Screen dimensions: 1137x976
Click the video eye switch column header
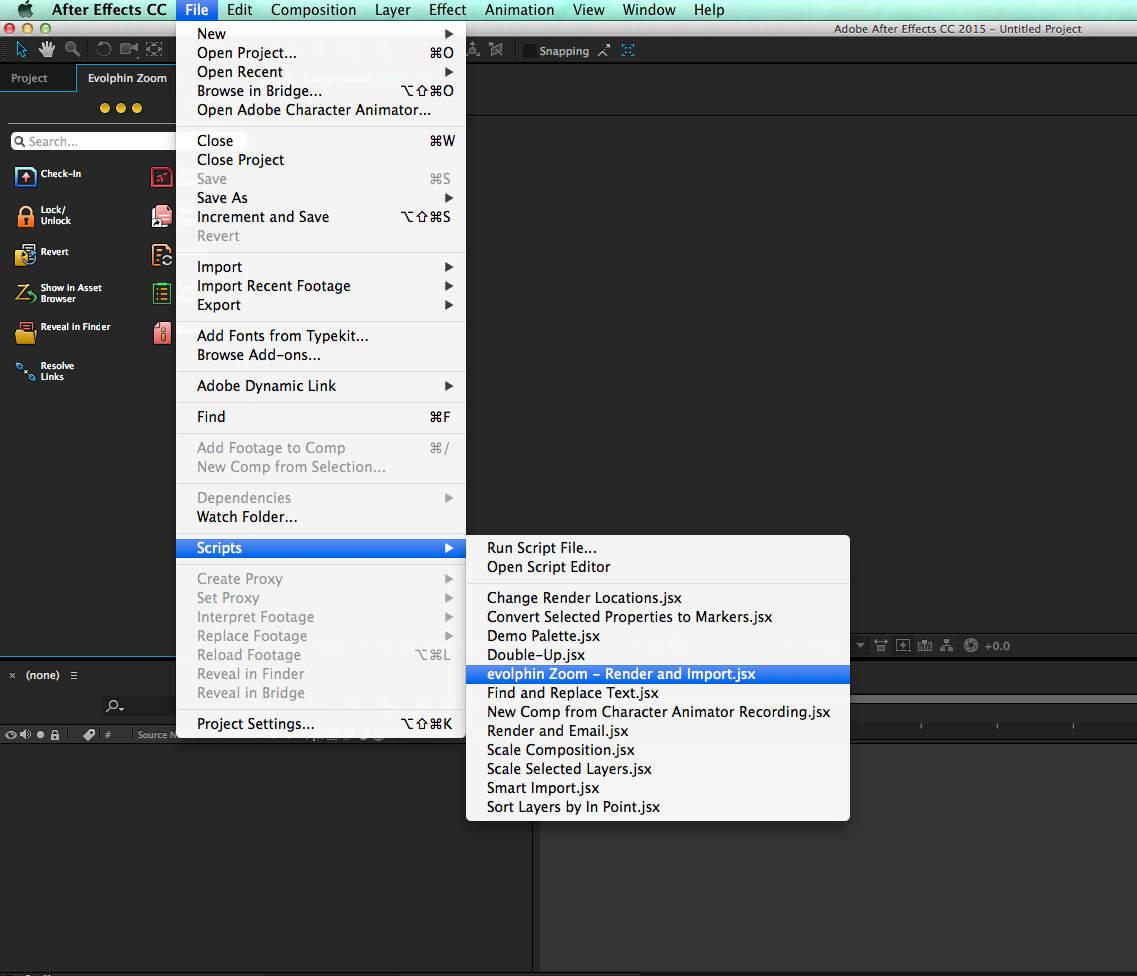click(11, 735)
